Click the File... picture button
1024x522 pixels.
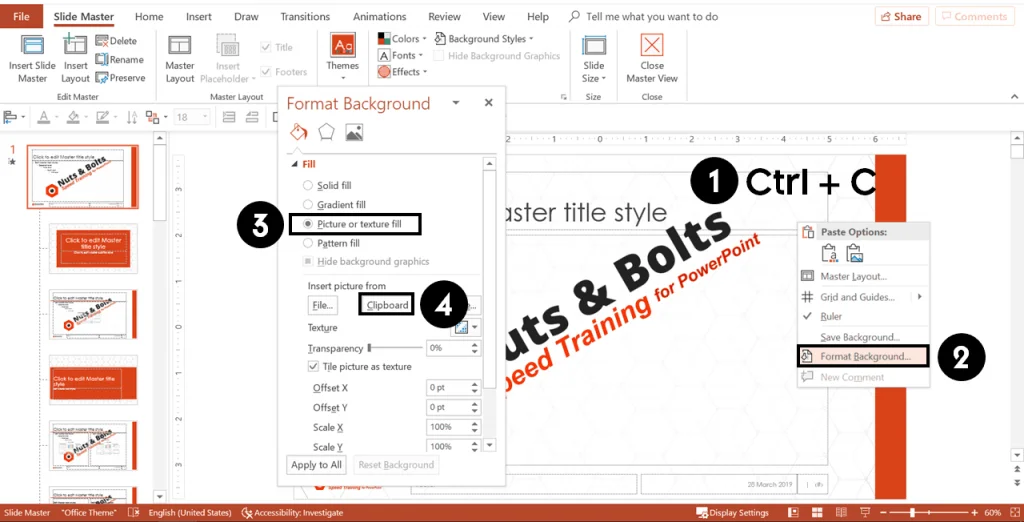323,305
